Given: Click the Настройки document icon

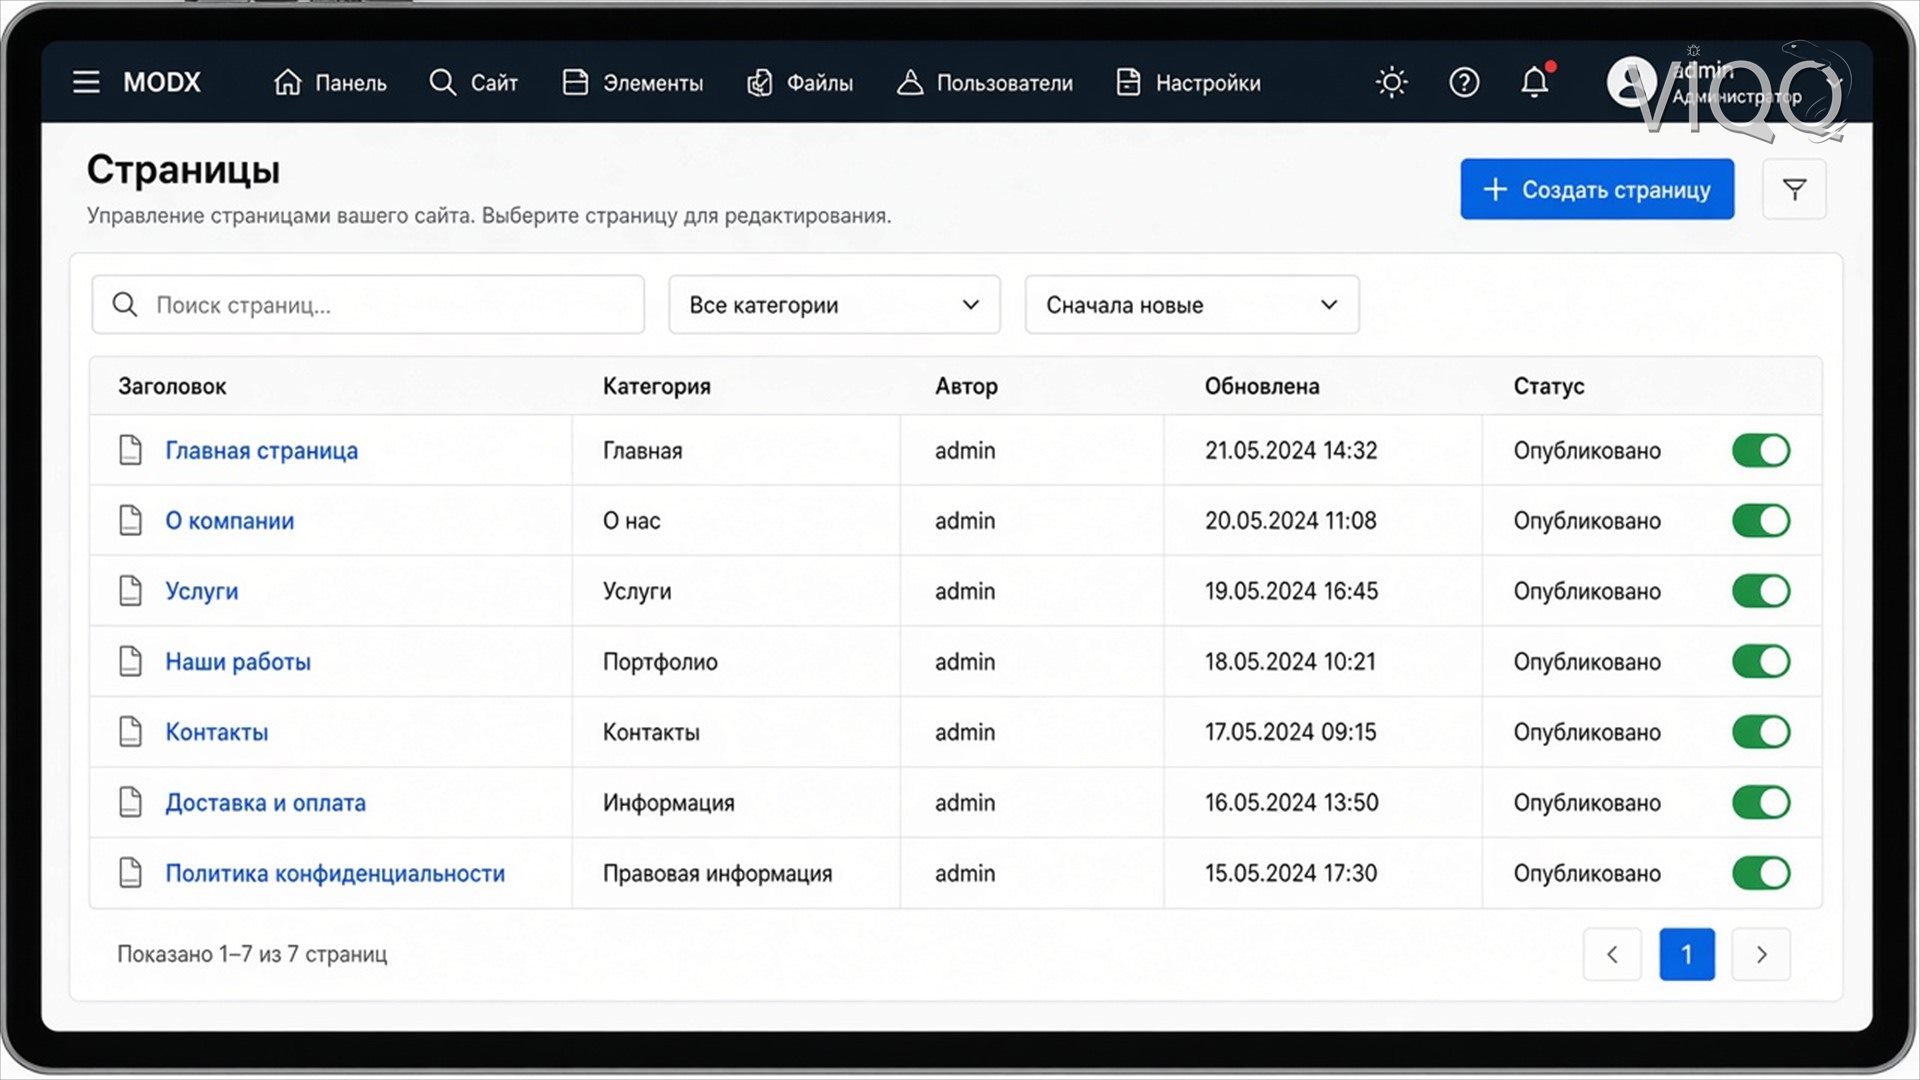Looking at the screenshot, I should pos(1128,82).
